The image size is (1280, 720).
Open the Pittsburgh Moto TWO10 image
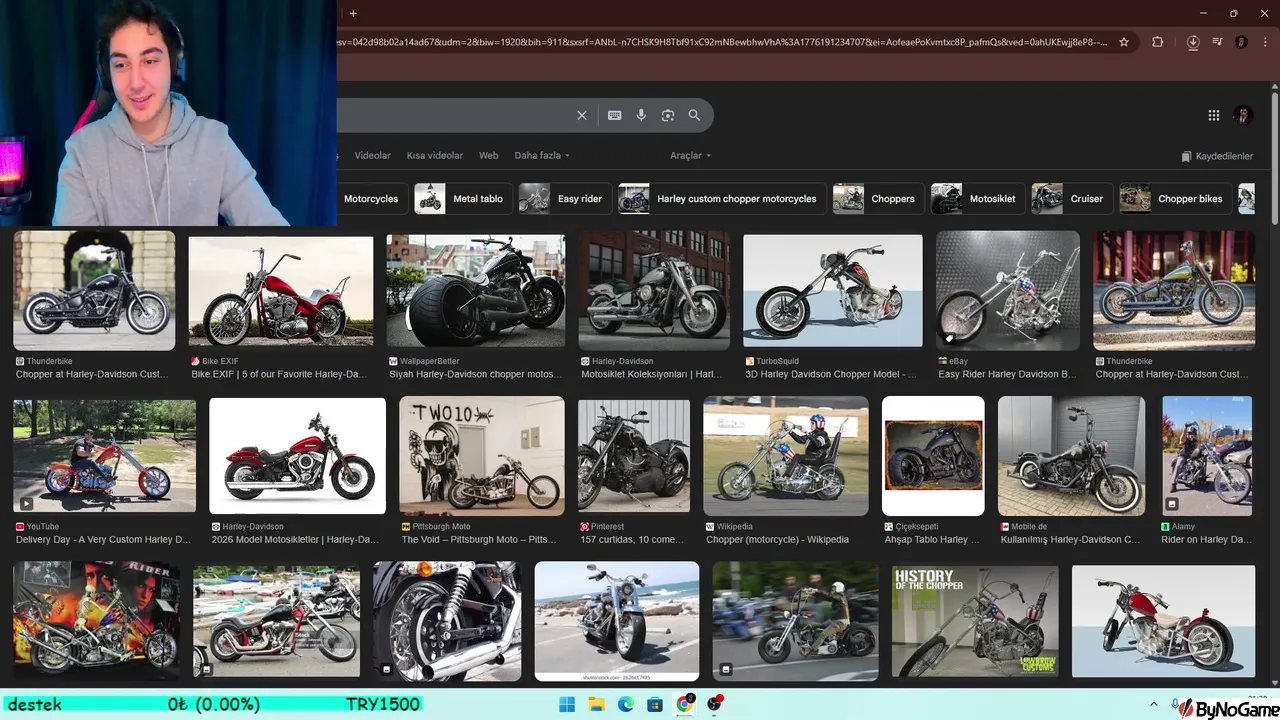[482, 456]
